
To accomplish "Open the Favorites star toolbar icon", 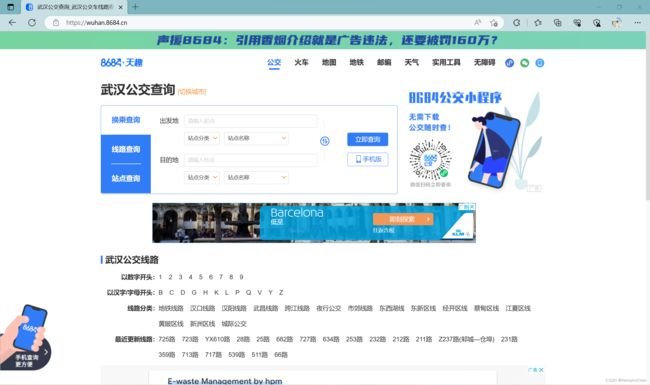I will coord(538,23).
